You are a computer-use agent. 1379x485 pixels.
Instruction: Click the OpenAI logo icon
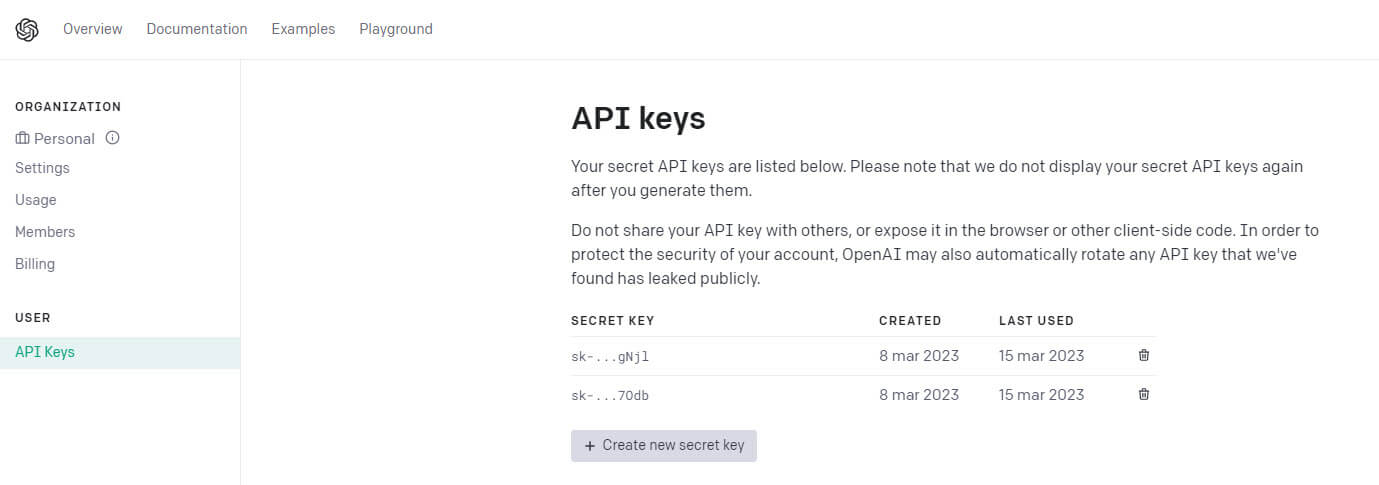[27, 30]
